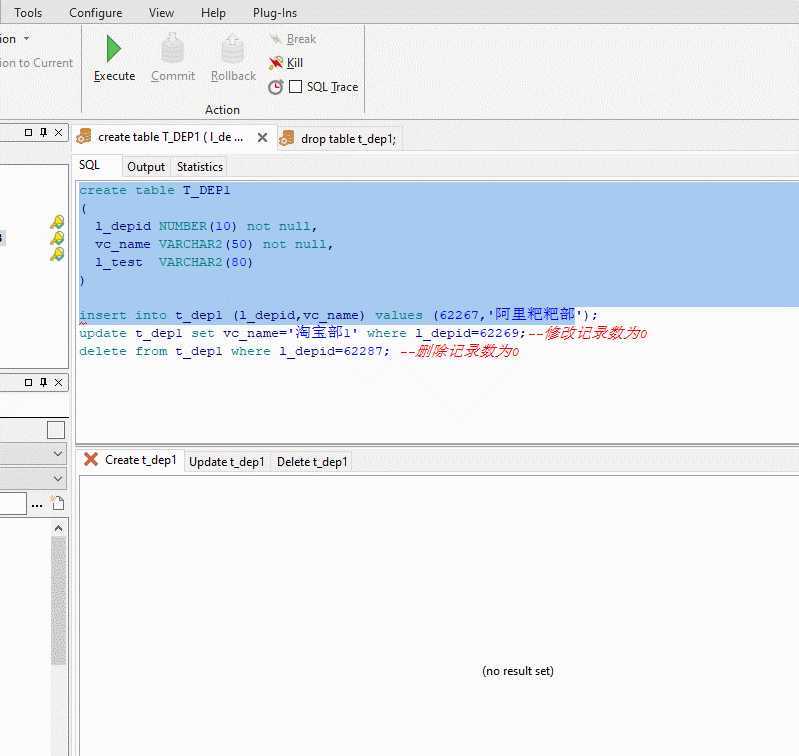The width and height of the screenshot is (799, 756).
Task: Click the '(no result set)' message
Action: [518, 671]
